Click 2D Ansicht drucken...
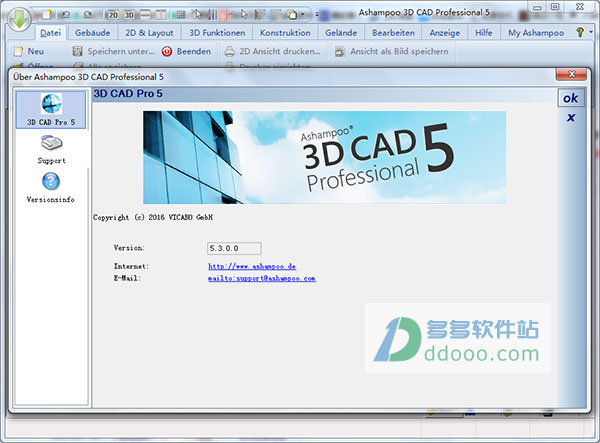 tap(272, 51)
